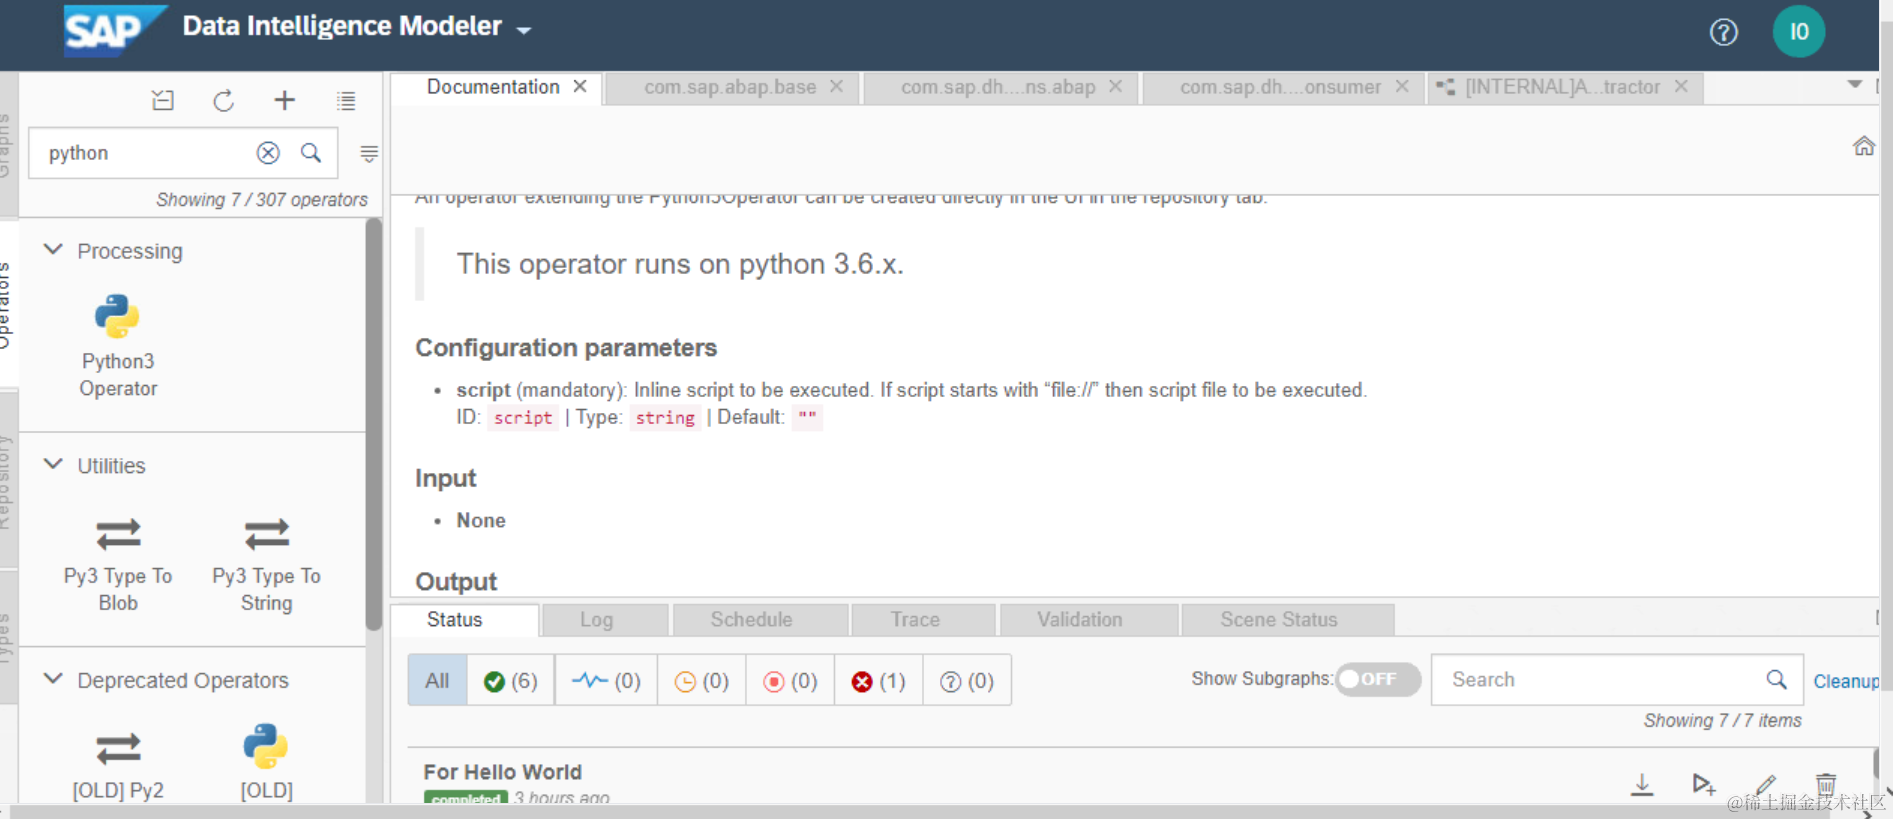Click the operator list vertical scrollbar
Image resolution: width=1893 pixels, height=819 pixels.
(374, 425)
